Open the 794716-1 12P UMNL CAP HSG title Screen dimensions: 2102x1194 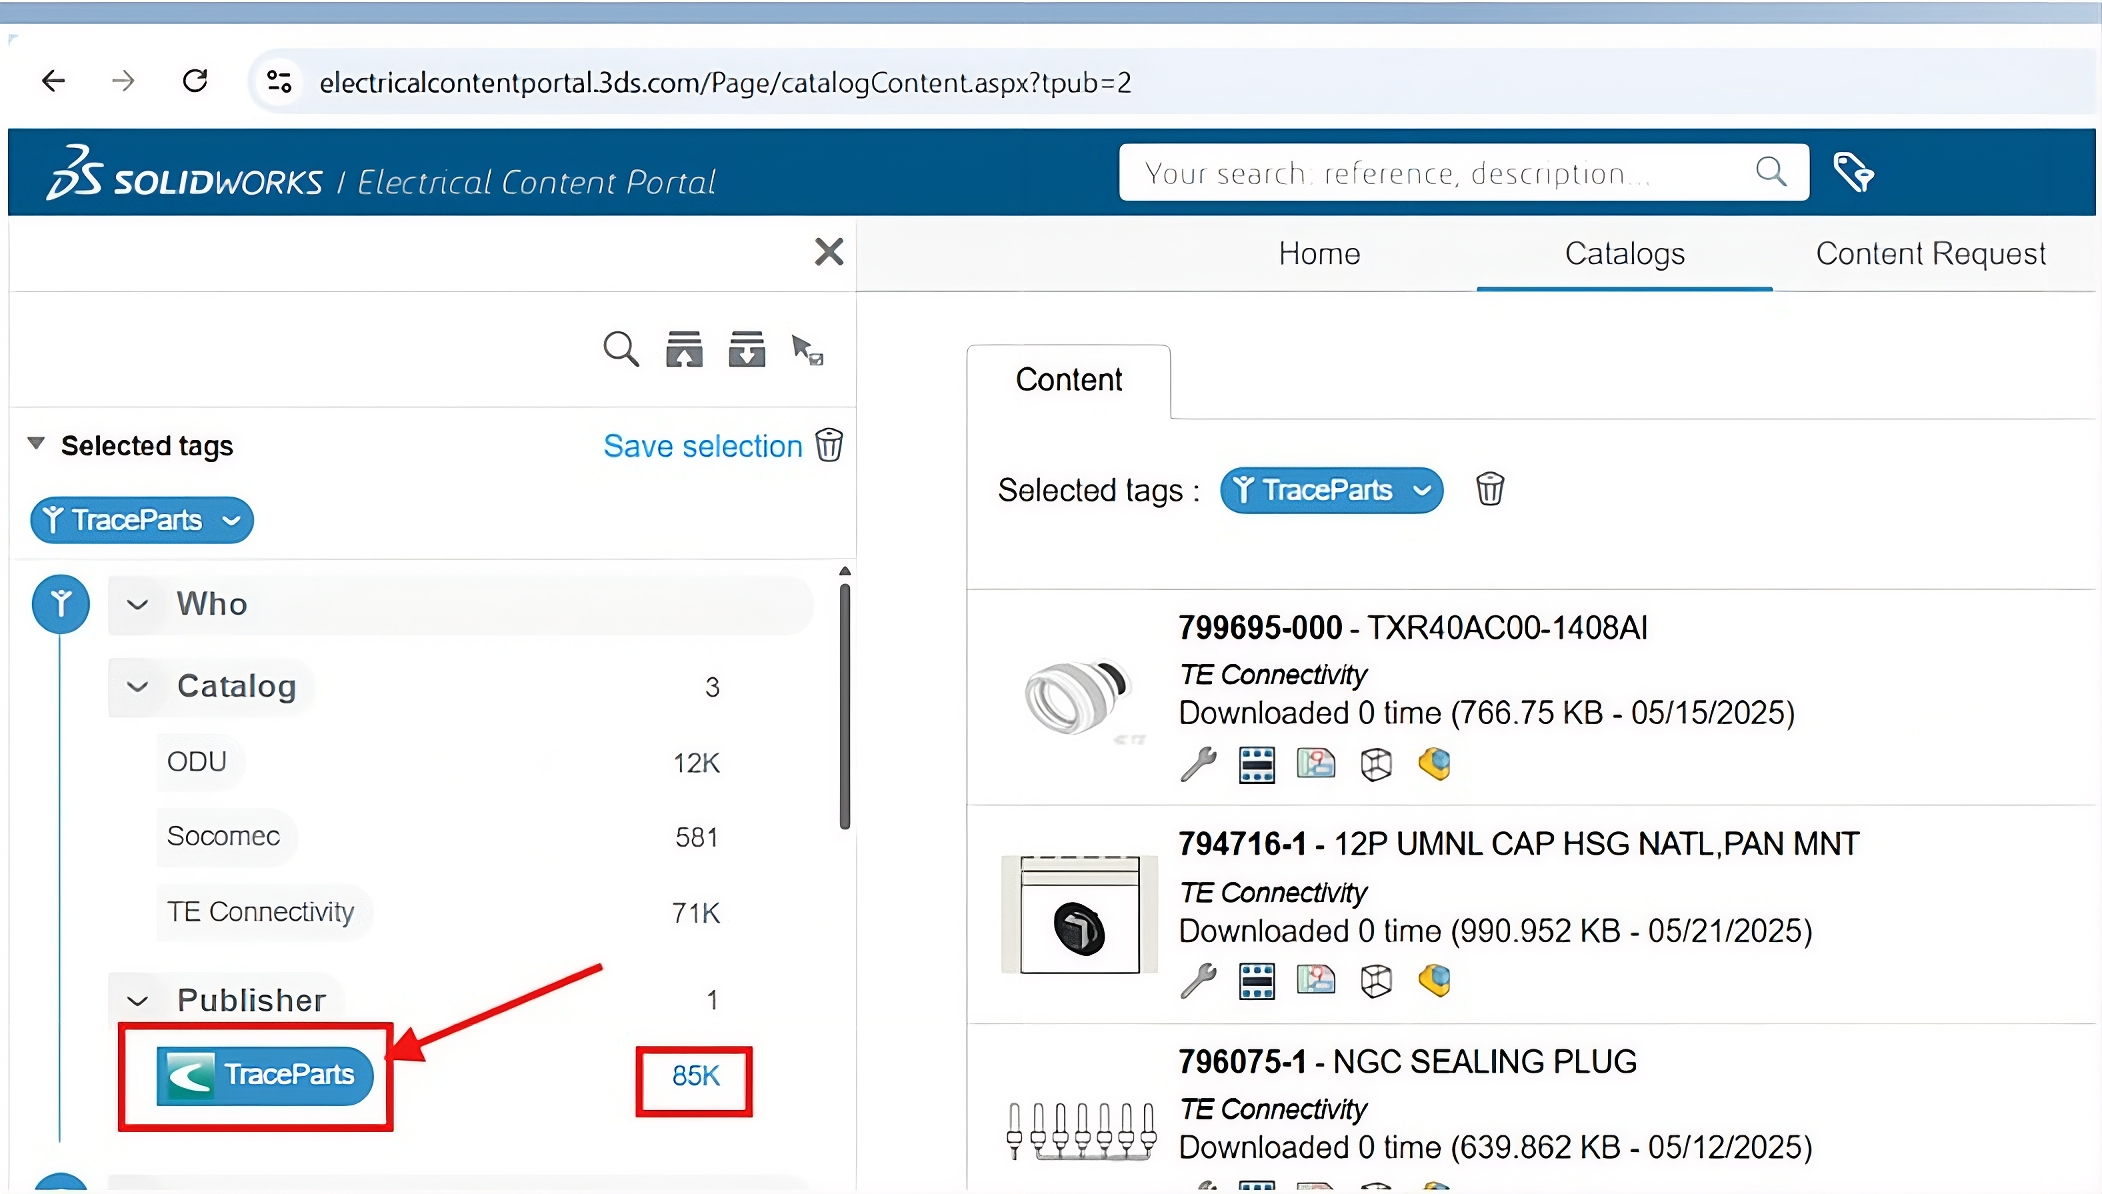pos(1518,844)
